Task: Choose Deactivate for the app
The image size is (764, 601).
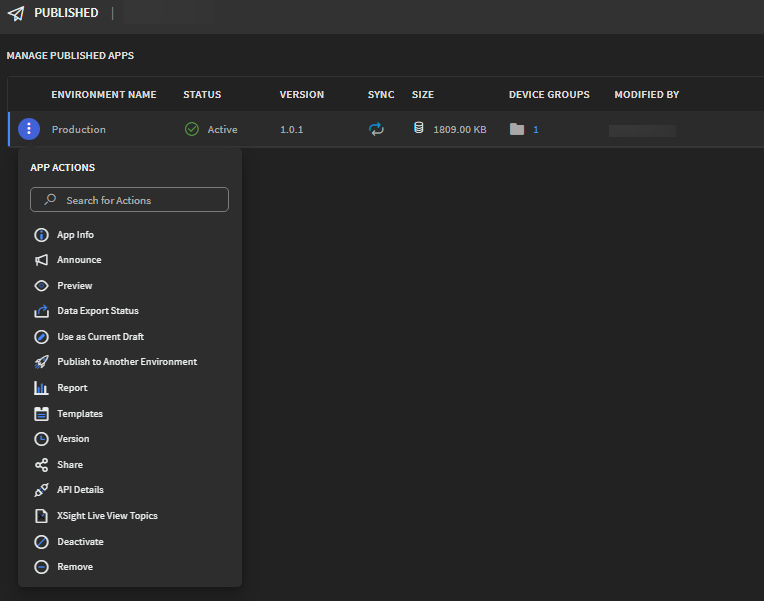Action: click(80, 542)
